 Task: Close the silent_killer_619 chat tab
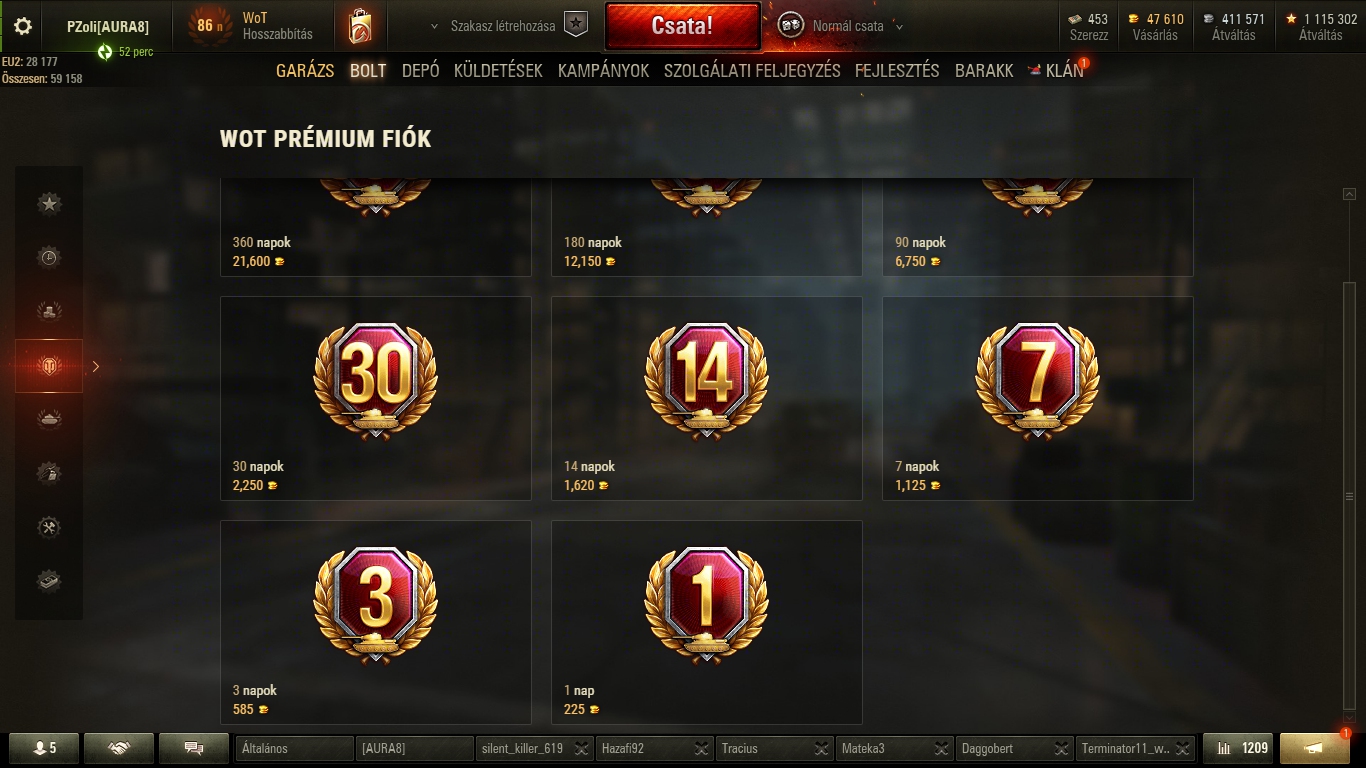click(x=581, y=748)
